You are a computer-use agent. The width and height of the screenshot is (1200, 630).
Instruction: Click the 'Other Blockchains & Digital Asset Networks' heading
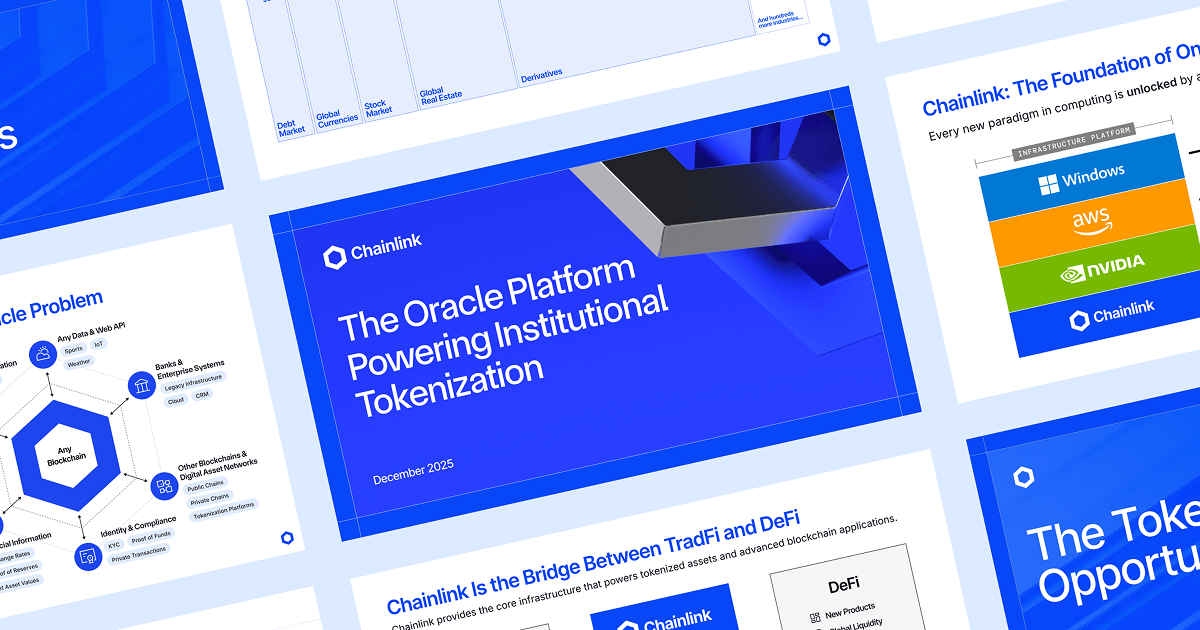click(217, 468)
